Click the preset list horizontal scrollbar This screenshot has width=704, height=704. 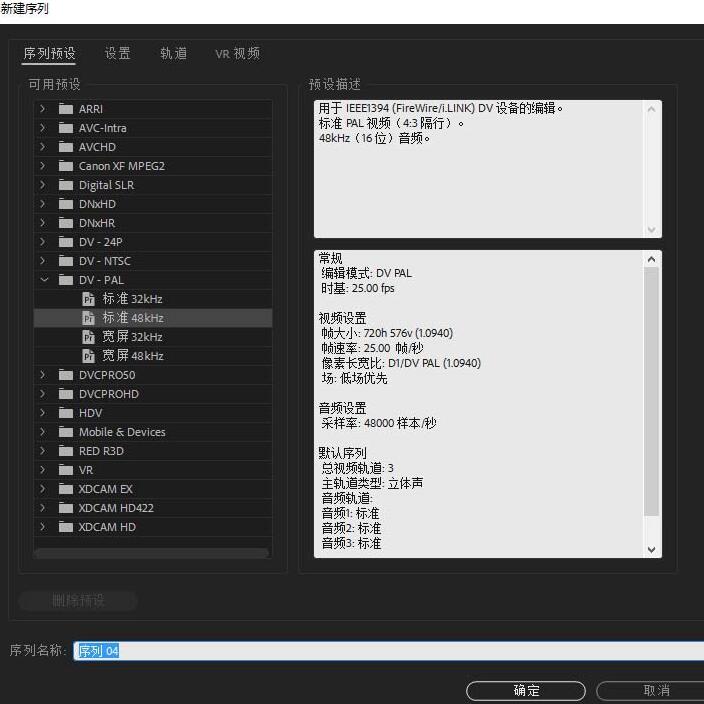coord(151,553)
